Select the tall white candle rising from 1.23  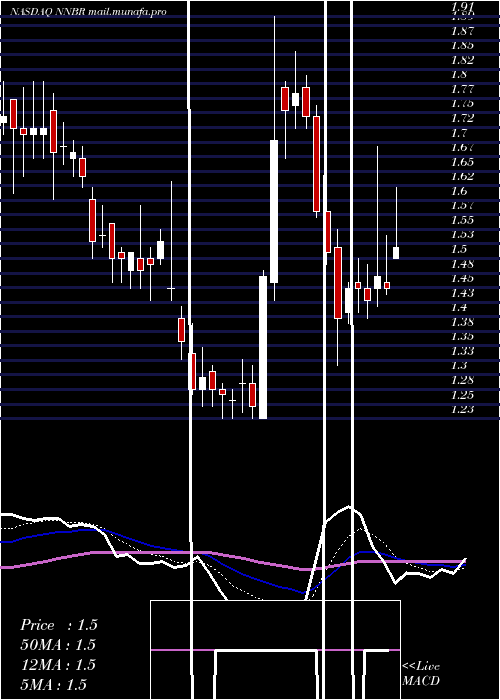263,347
